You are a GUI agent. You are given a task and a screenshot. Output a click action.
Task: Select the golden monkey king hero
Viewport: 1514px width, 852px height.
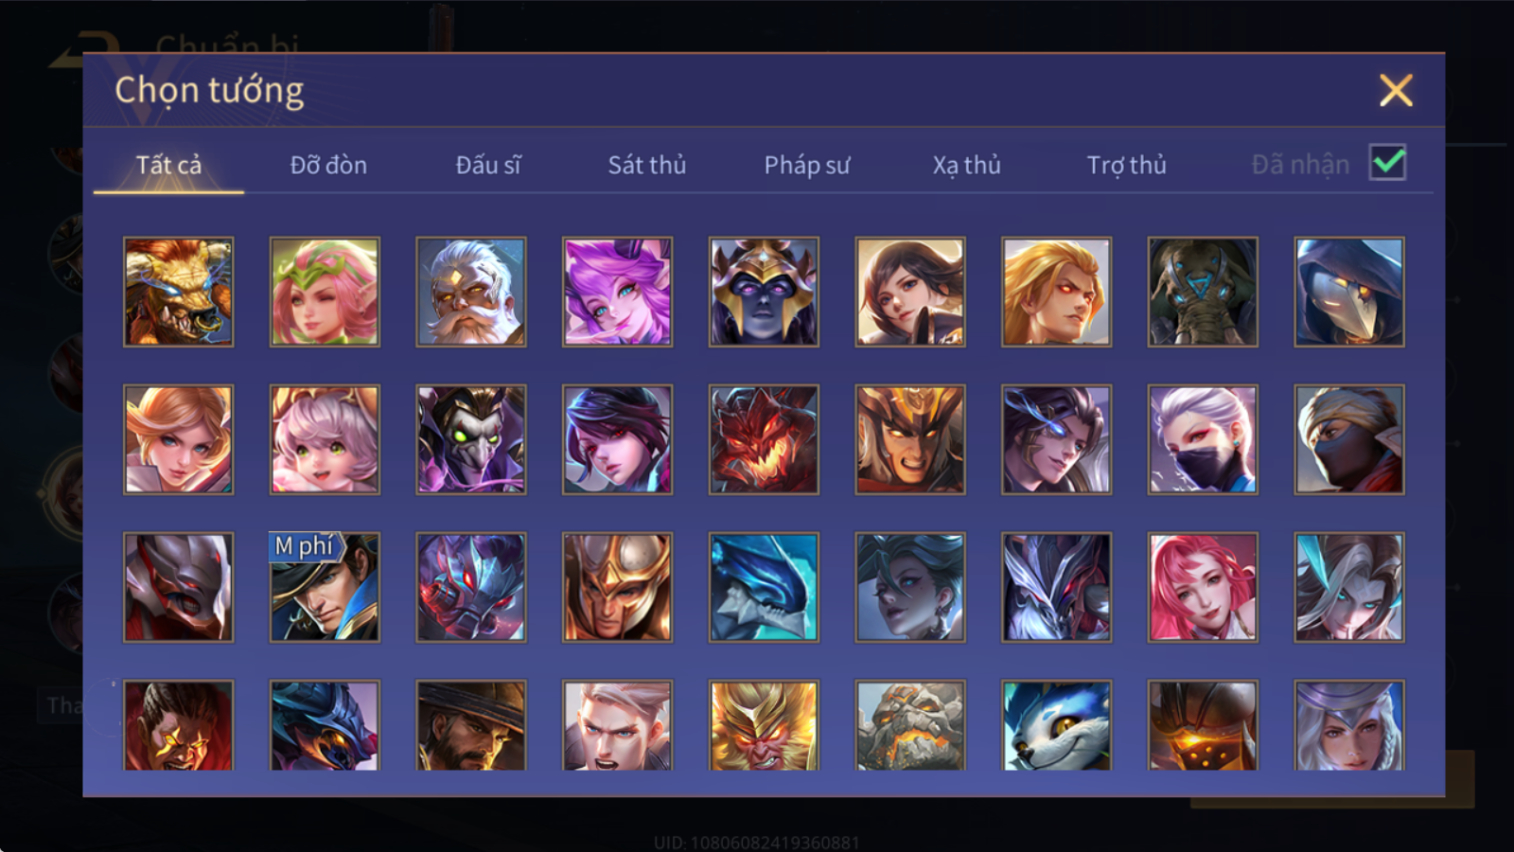coord(764,726)
